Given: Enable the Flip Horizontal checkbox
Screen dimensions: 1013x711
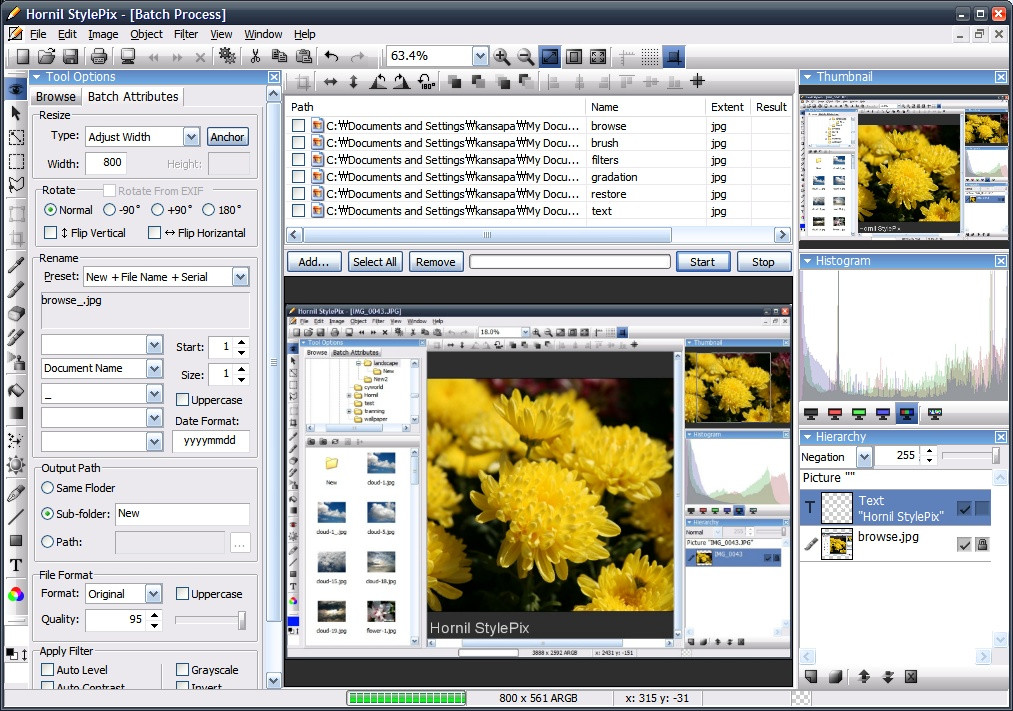Looking at the screenshot, I should point(154,232).
